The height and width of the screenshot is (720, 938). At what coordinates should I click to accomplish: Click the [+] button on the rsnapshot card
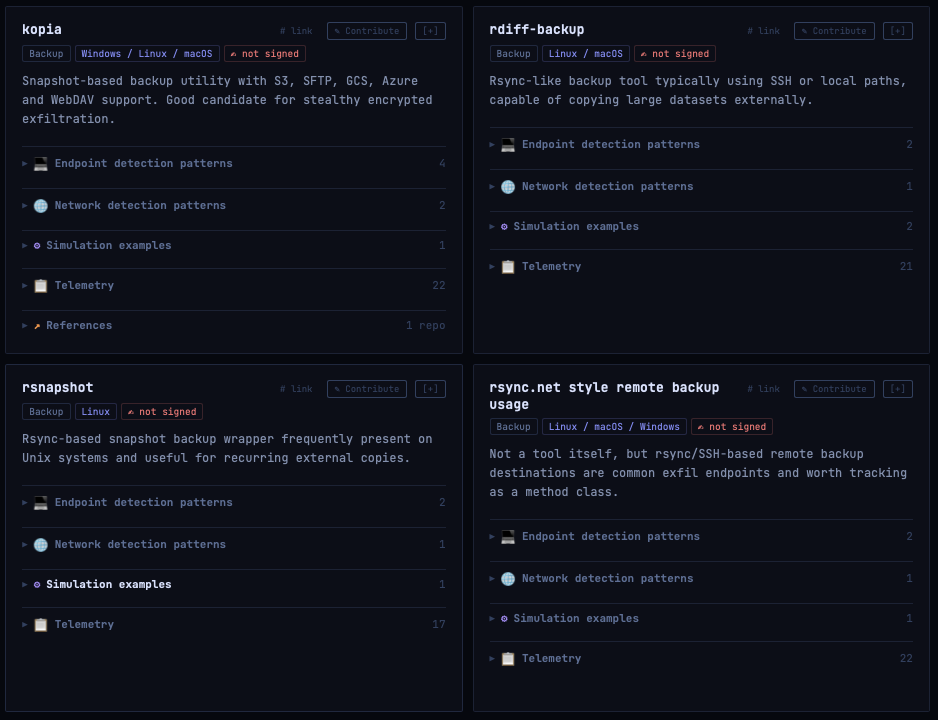430,389
